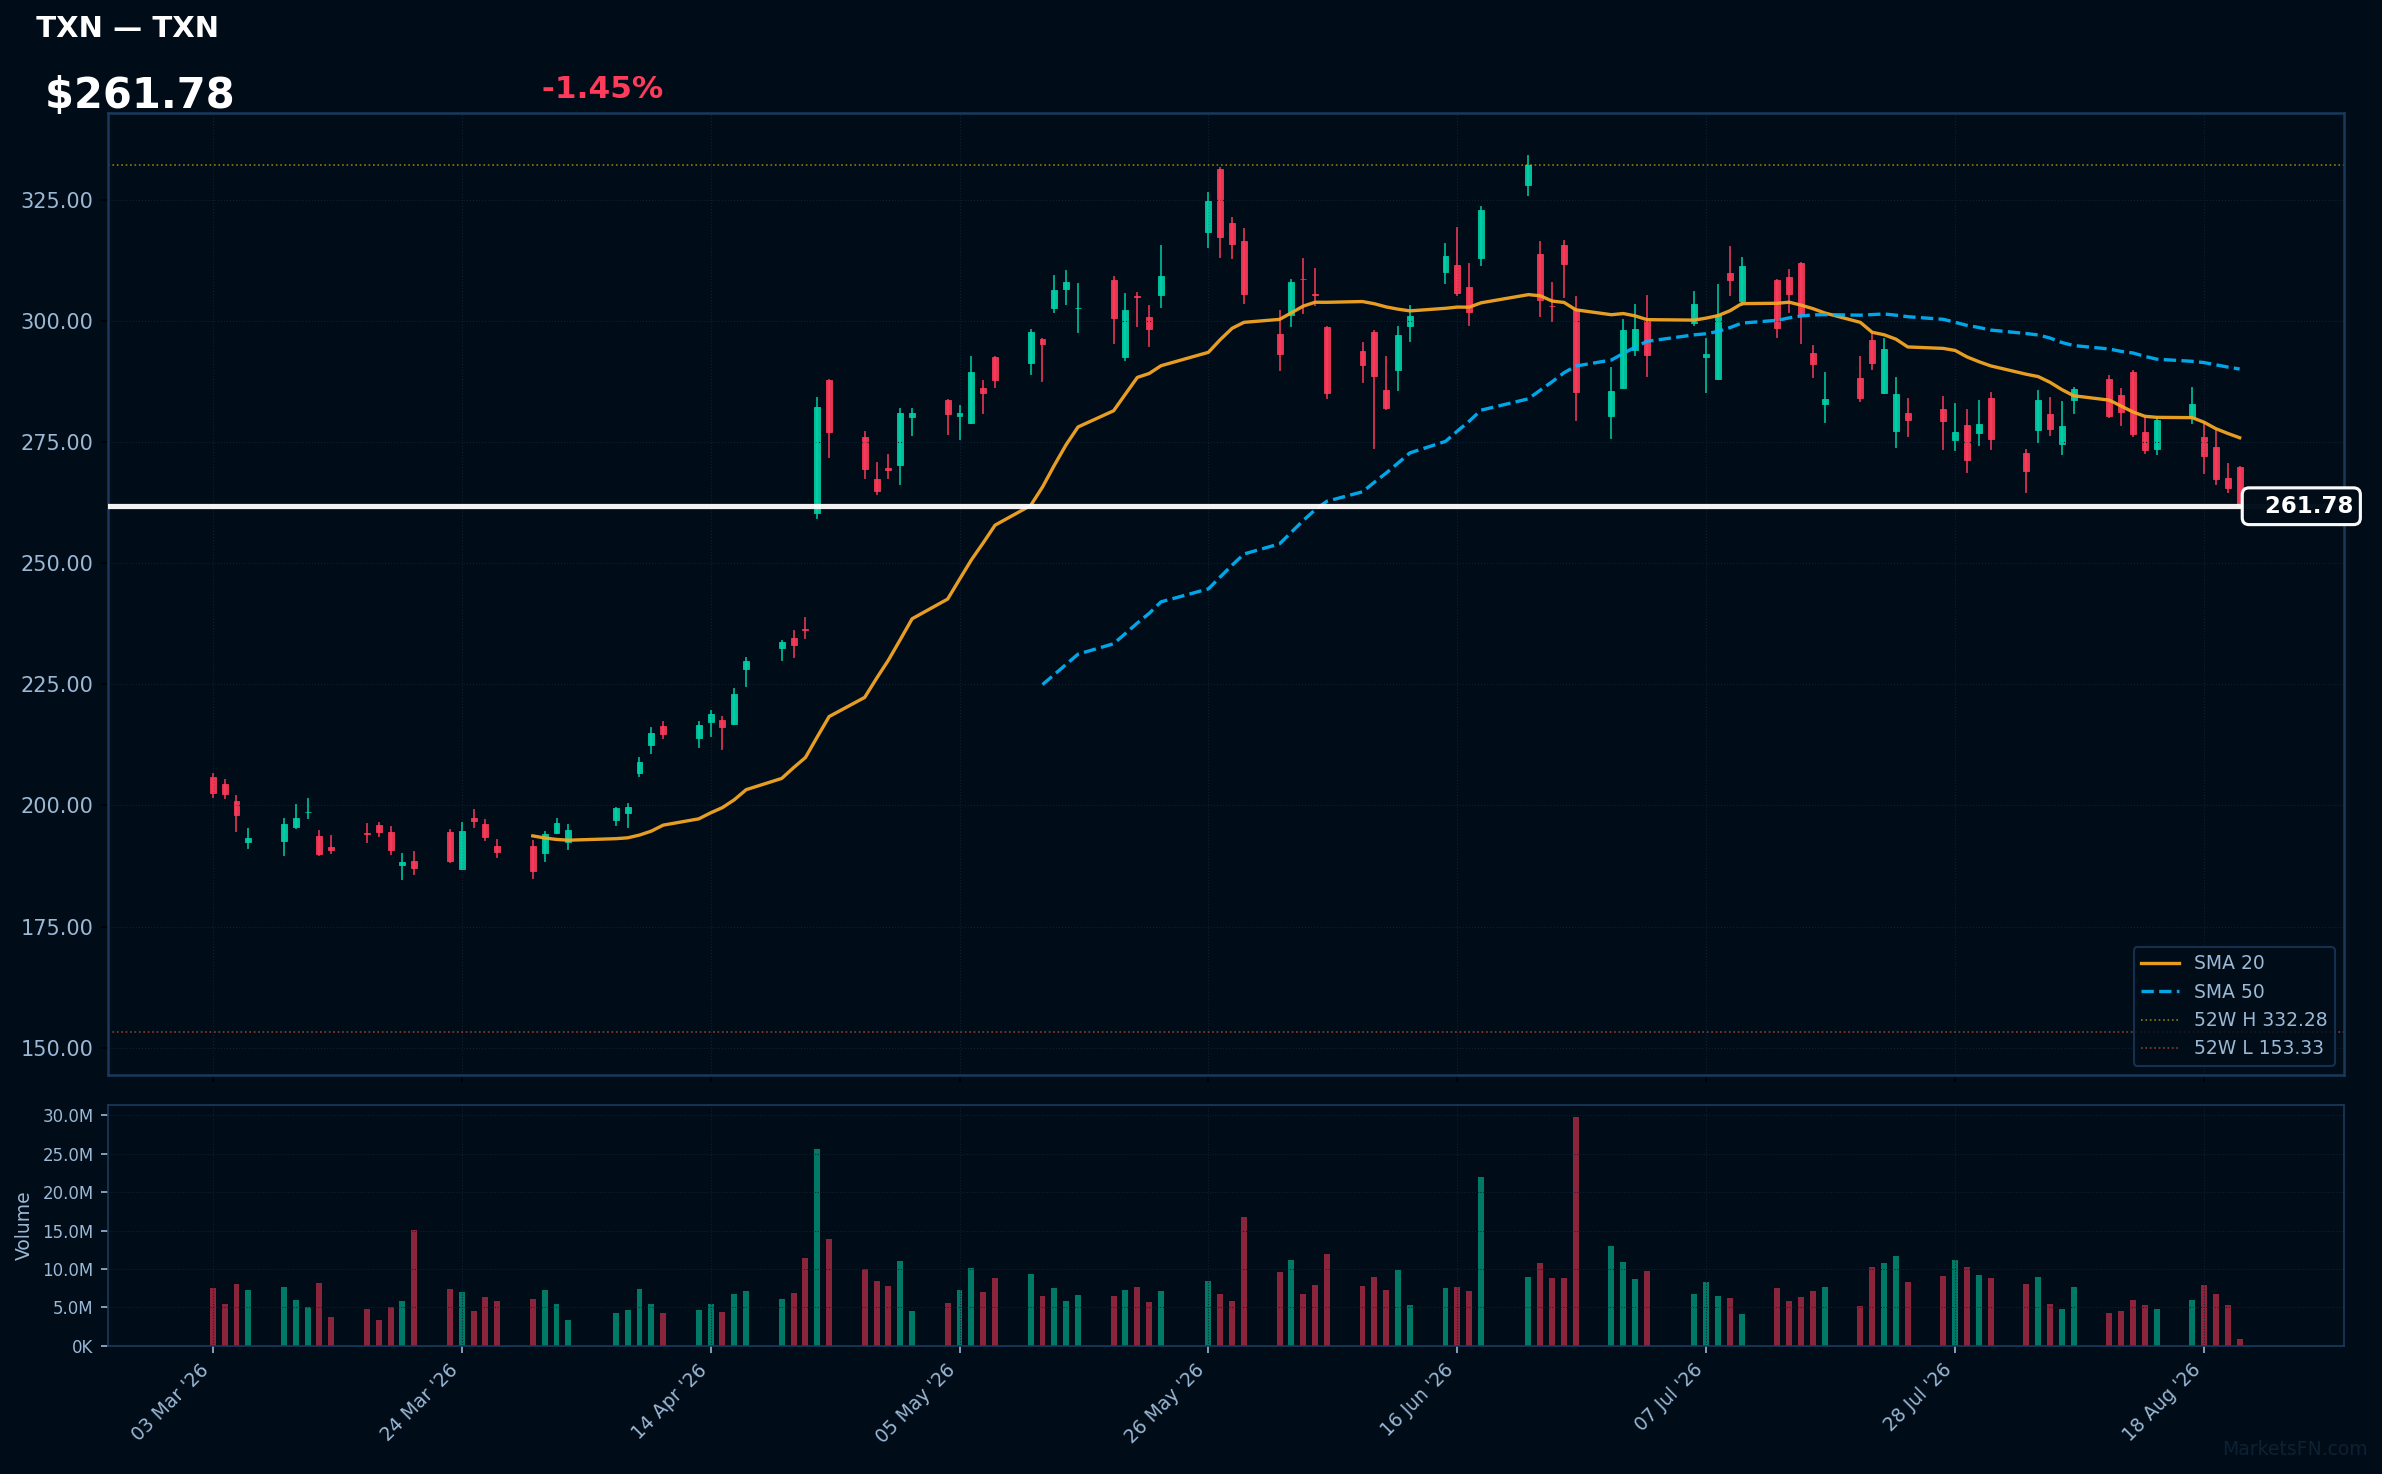Click the 16 Jun '26 date label

click(1415, 1401)
